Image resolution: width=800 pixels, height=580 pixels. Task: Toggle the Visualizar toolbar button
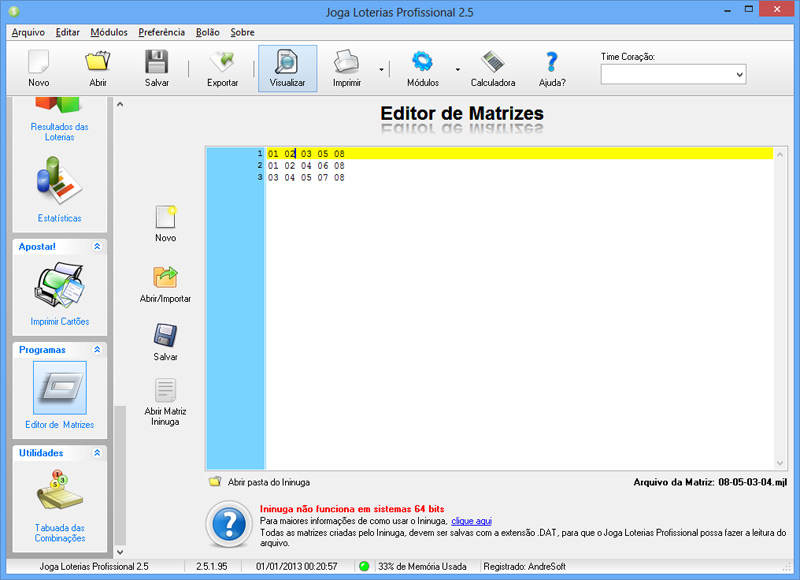287,67
